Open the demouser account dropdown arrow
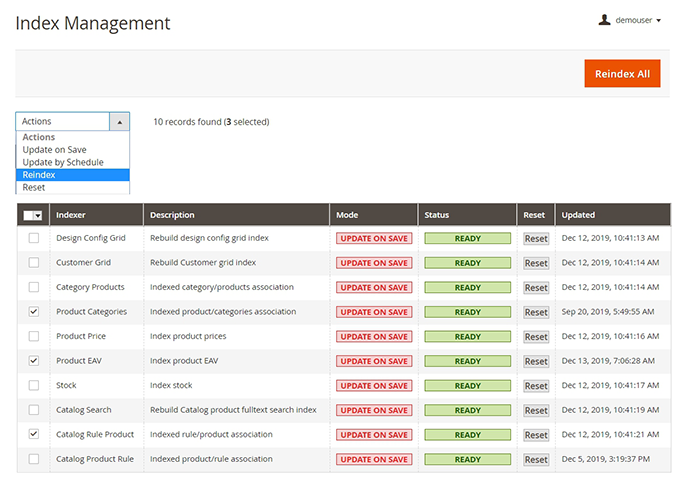684x489 pixels. click(x=659, y=20)
